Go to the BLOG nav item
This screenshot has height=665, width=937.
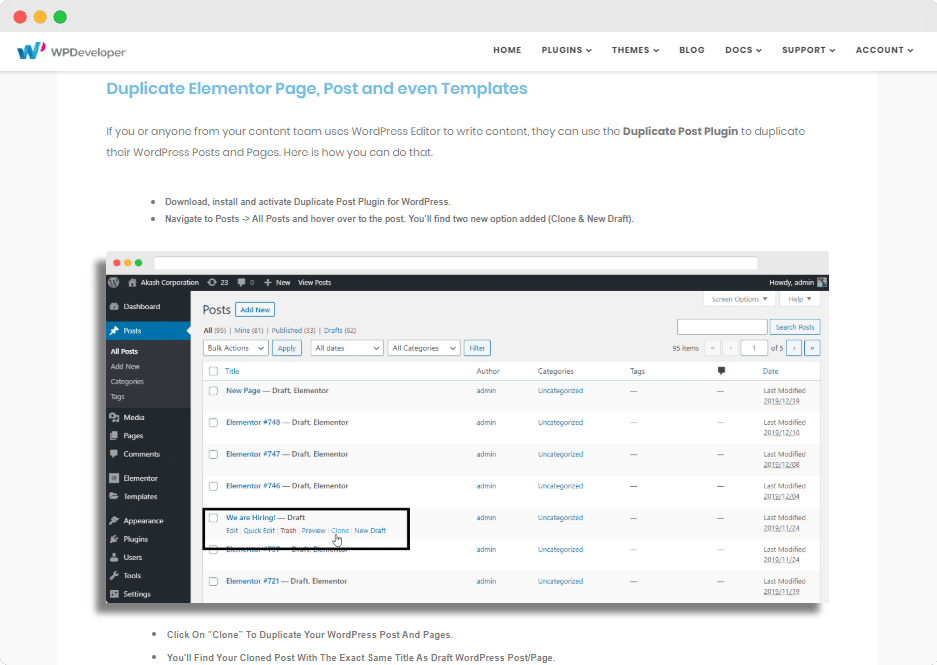click(x=691, y=50)
